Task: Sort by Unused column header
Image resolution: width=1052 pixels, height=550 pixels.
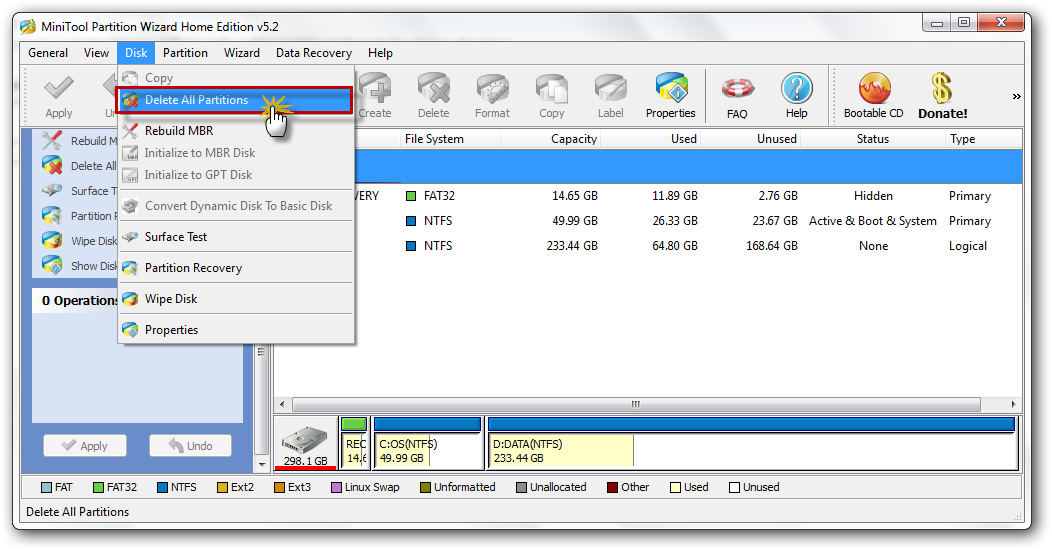Action: pos(751,139)
